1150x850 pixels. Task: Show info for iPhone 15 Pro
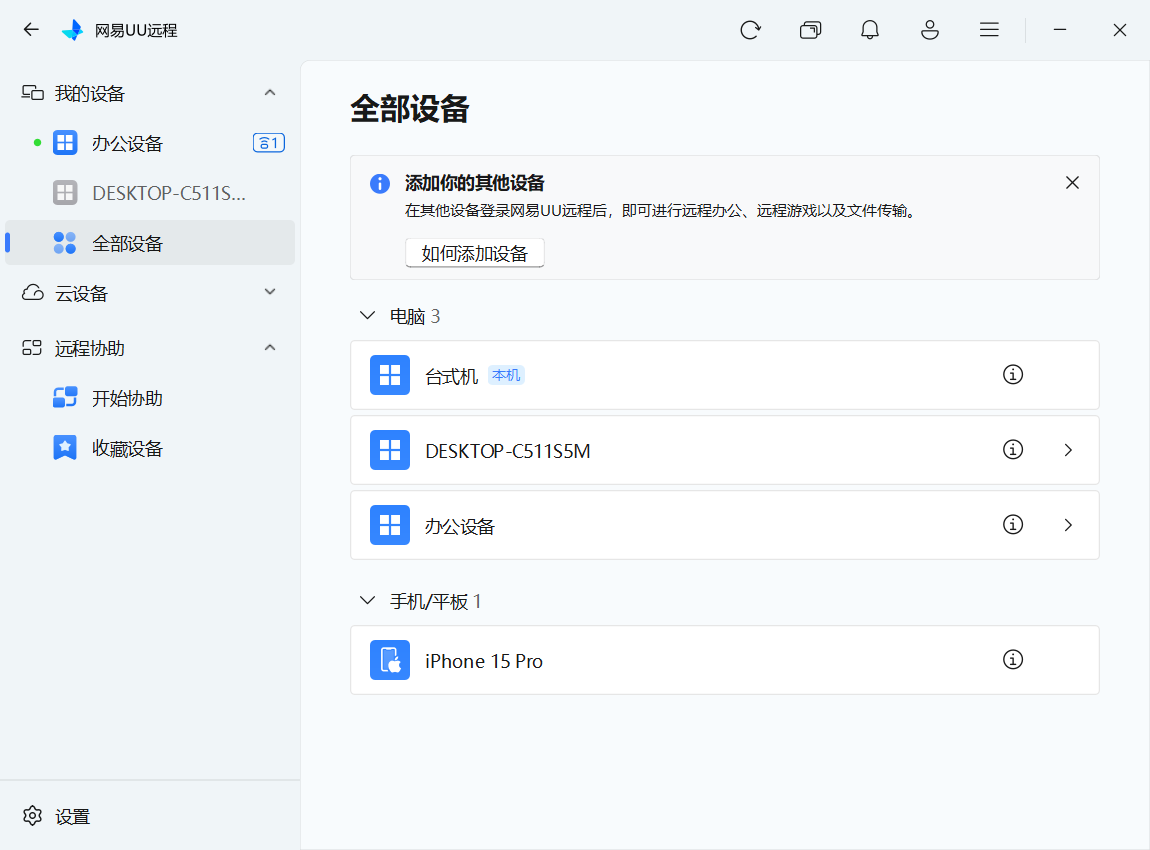tap(1013, 659)
